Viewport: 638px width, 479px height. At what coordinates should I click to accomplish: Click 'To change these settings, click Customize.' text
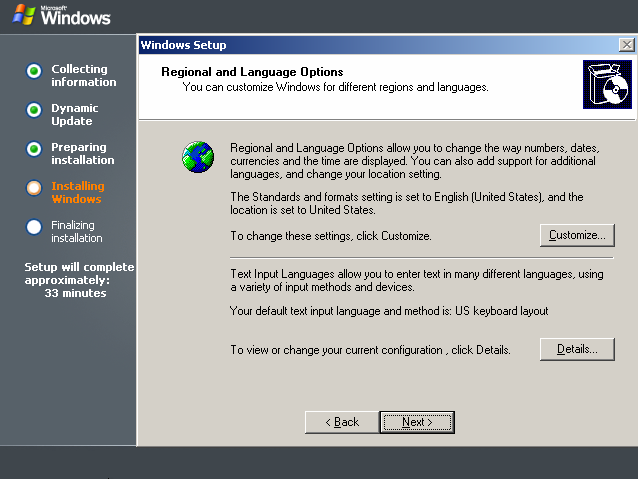pos(331,236)
